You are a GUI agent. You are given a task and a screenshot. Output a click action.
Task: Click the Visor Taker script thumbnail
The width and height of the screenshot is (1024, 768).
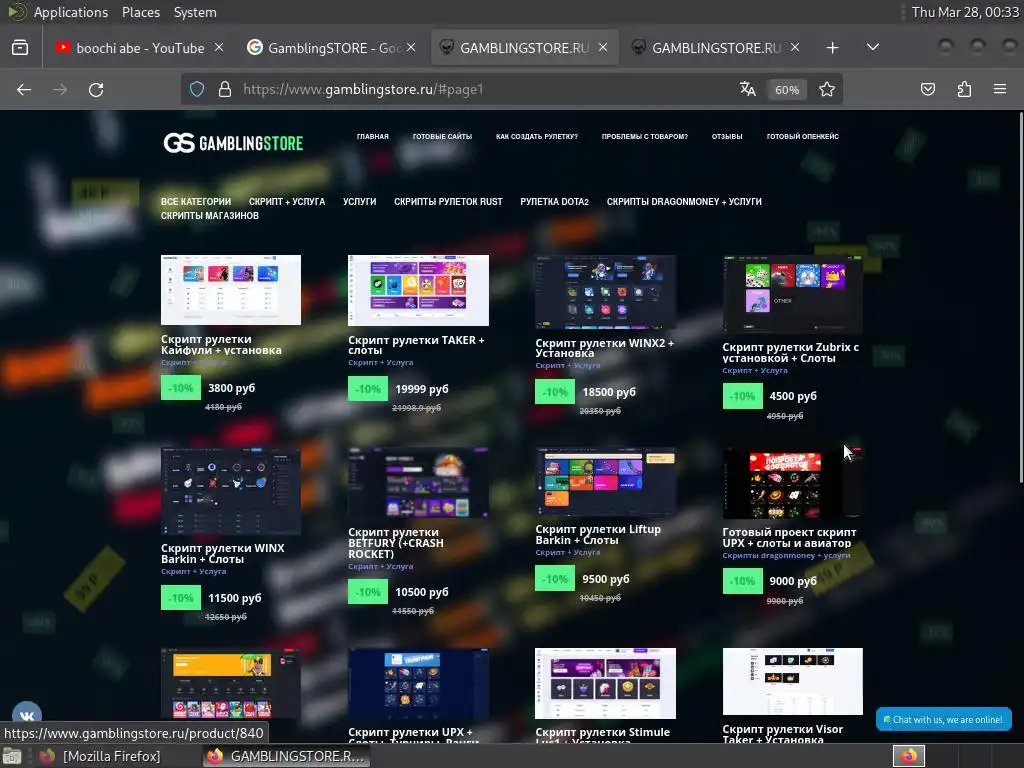point(792,681)
